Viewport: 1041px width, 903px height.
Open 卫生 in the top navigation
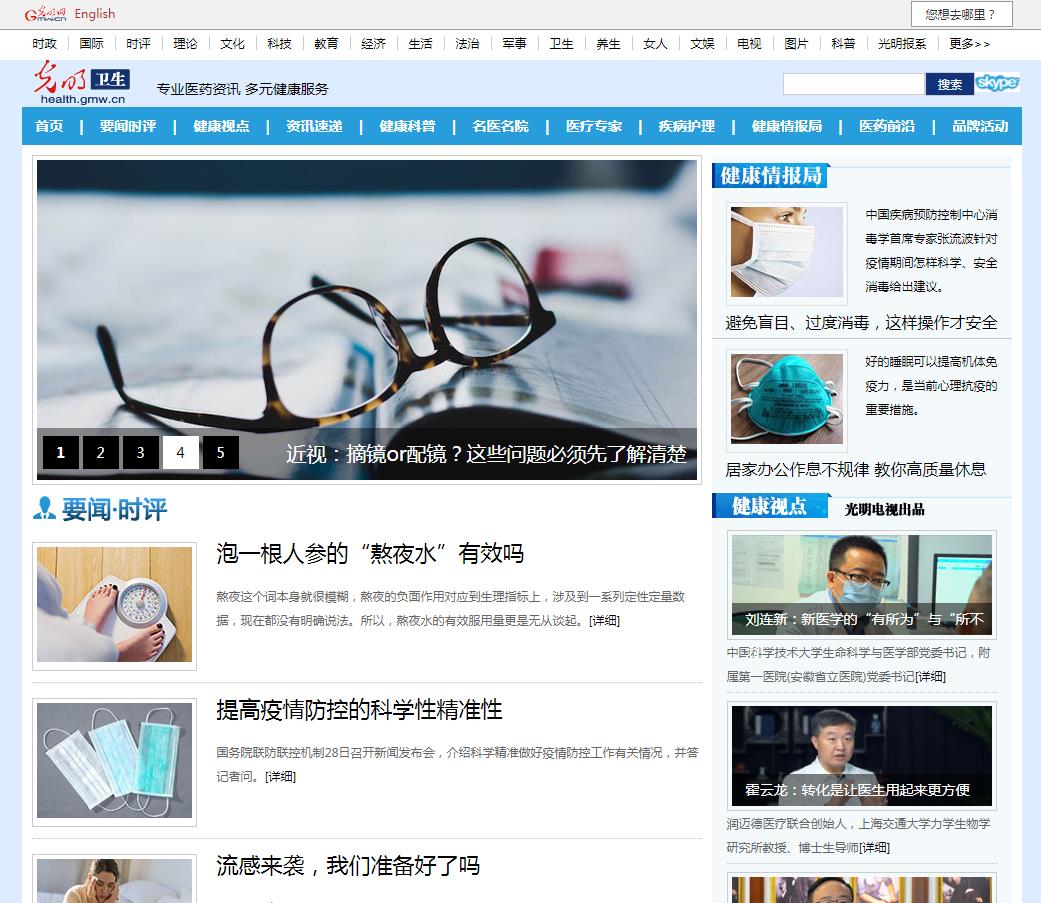click(562, 44)
